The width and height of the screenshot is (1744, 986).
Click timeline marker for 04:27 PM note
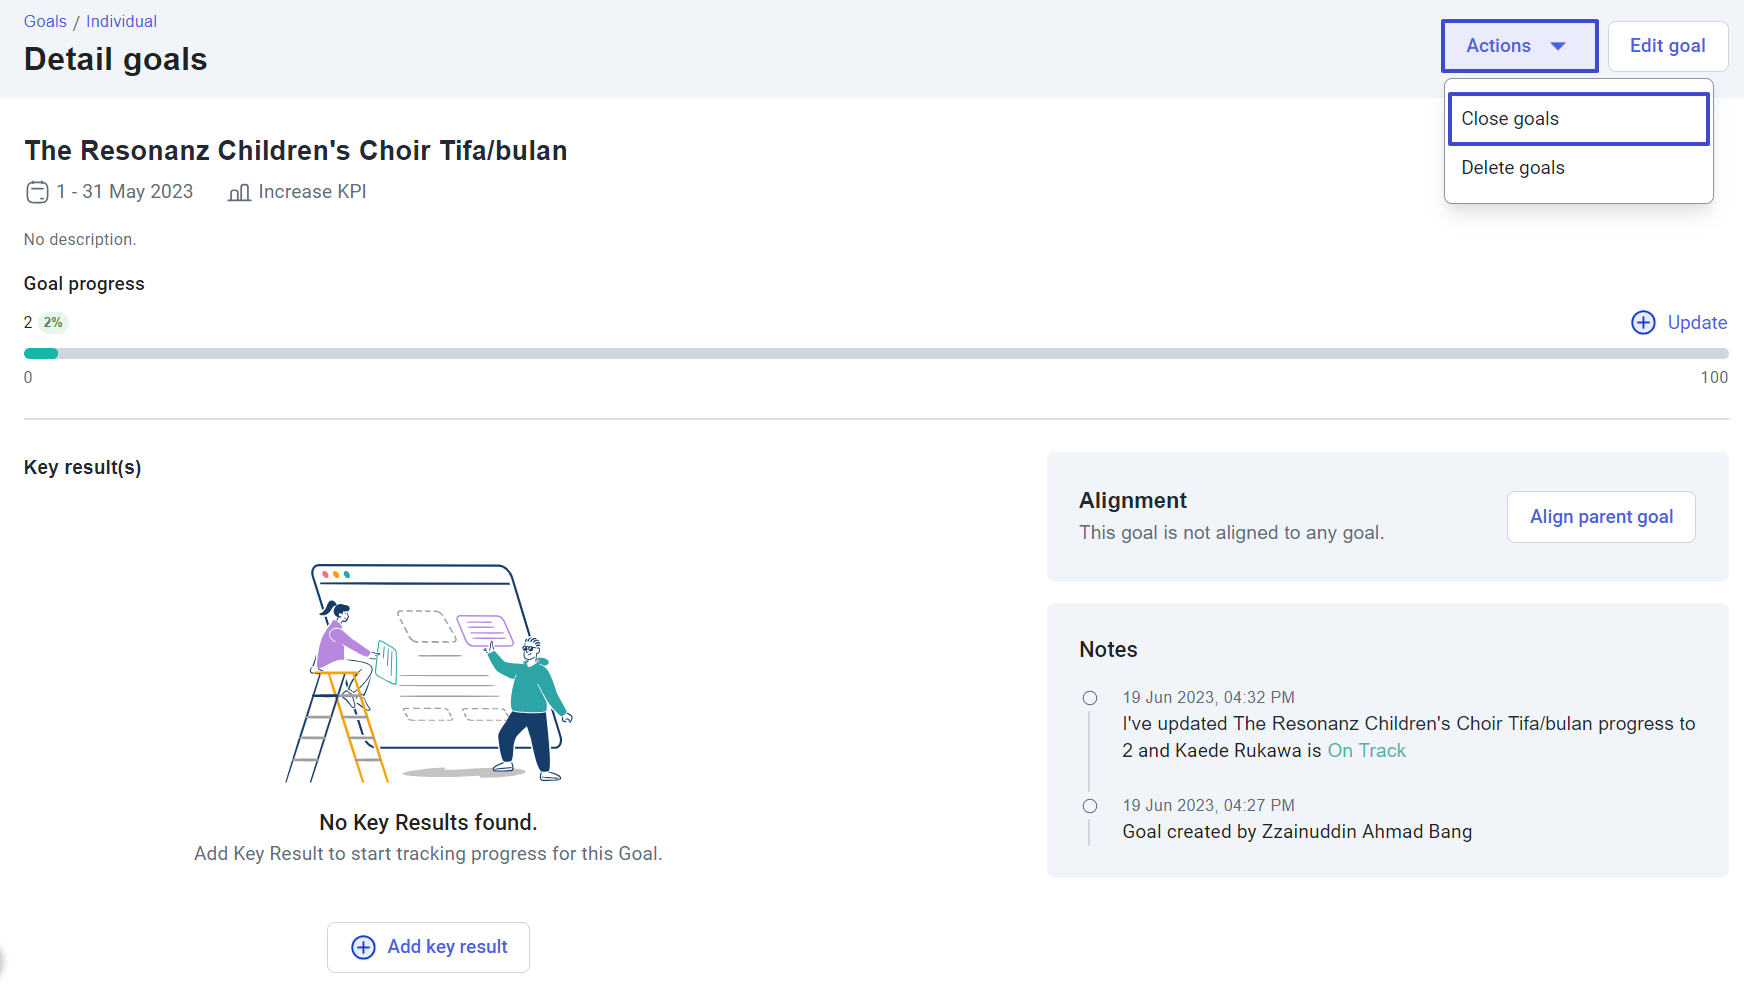1090,806
